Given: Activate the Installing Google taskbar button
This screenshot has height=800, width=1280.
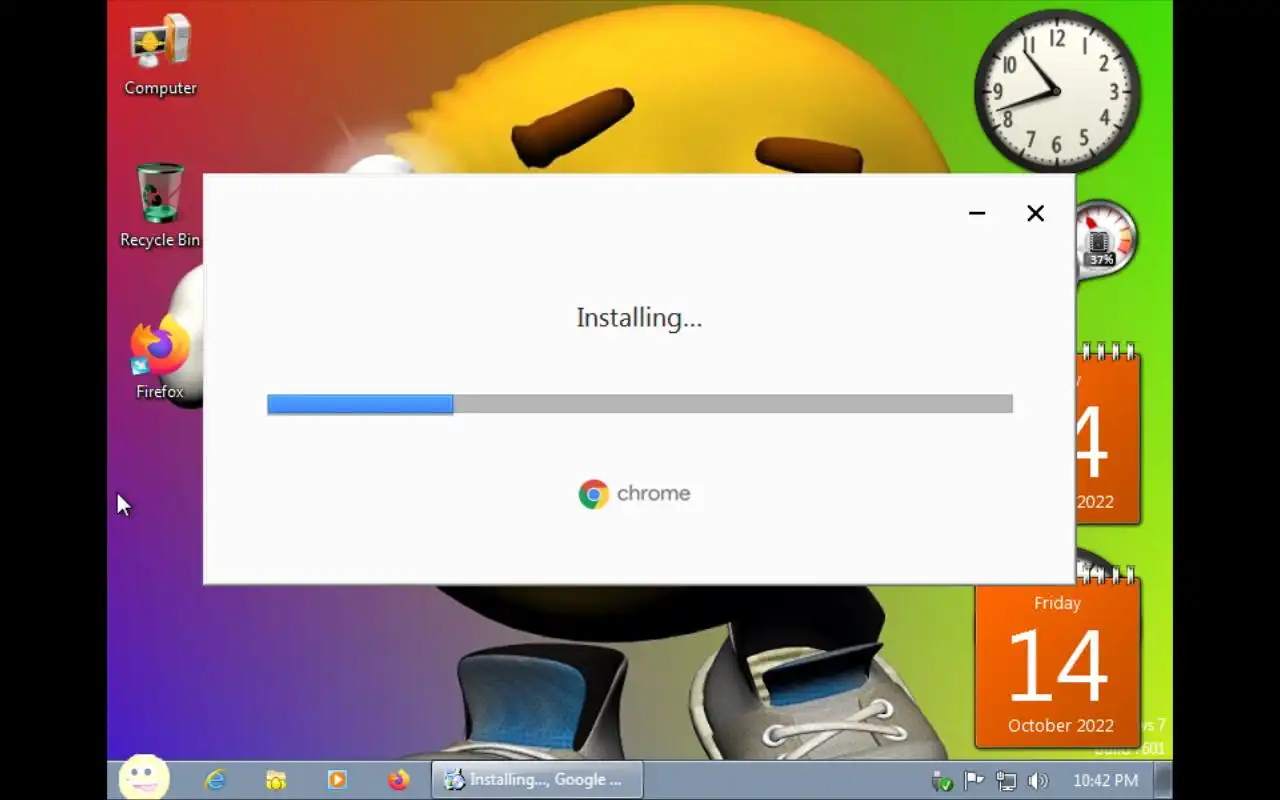Looking at the screenshot, I should 537,780.
